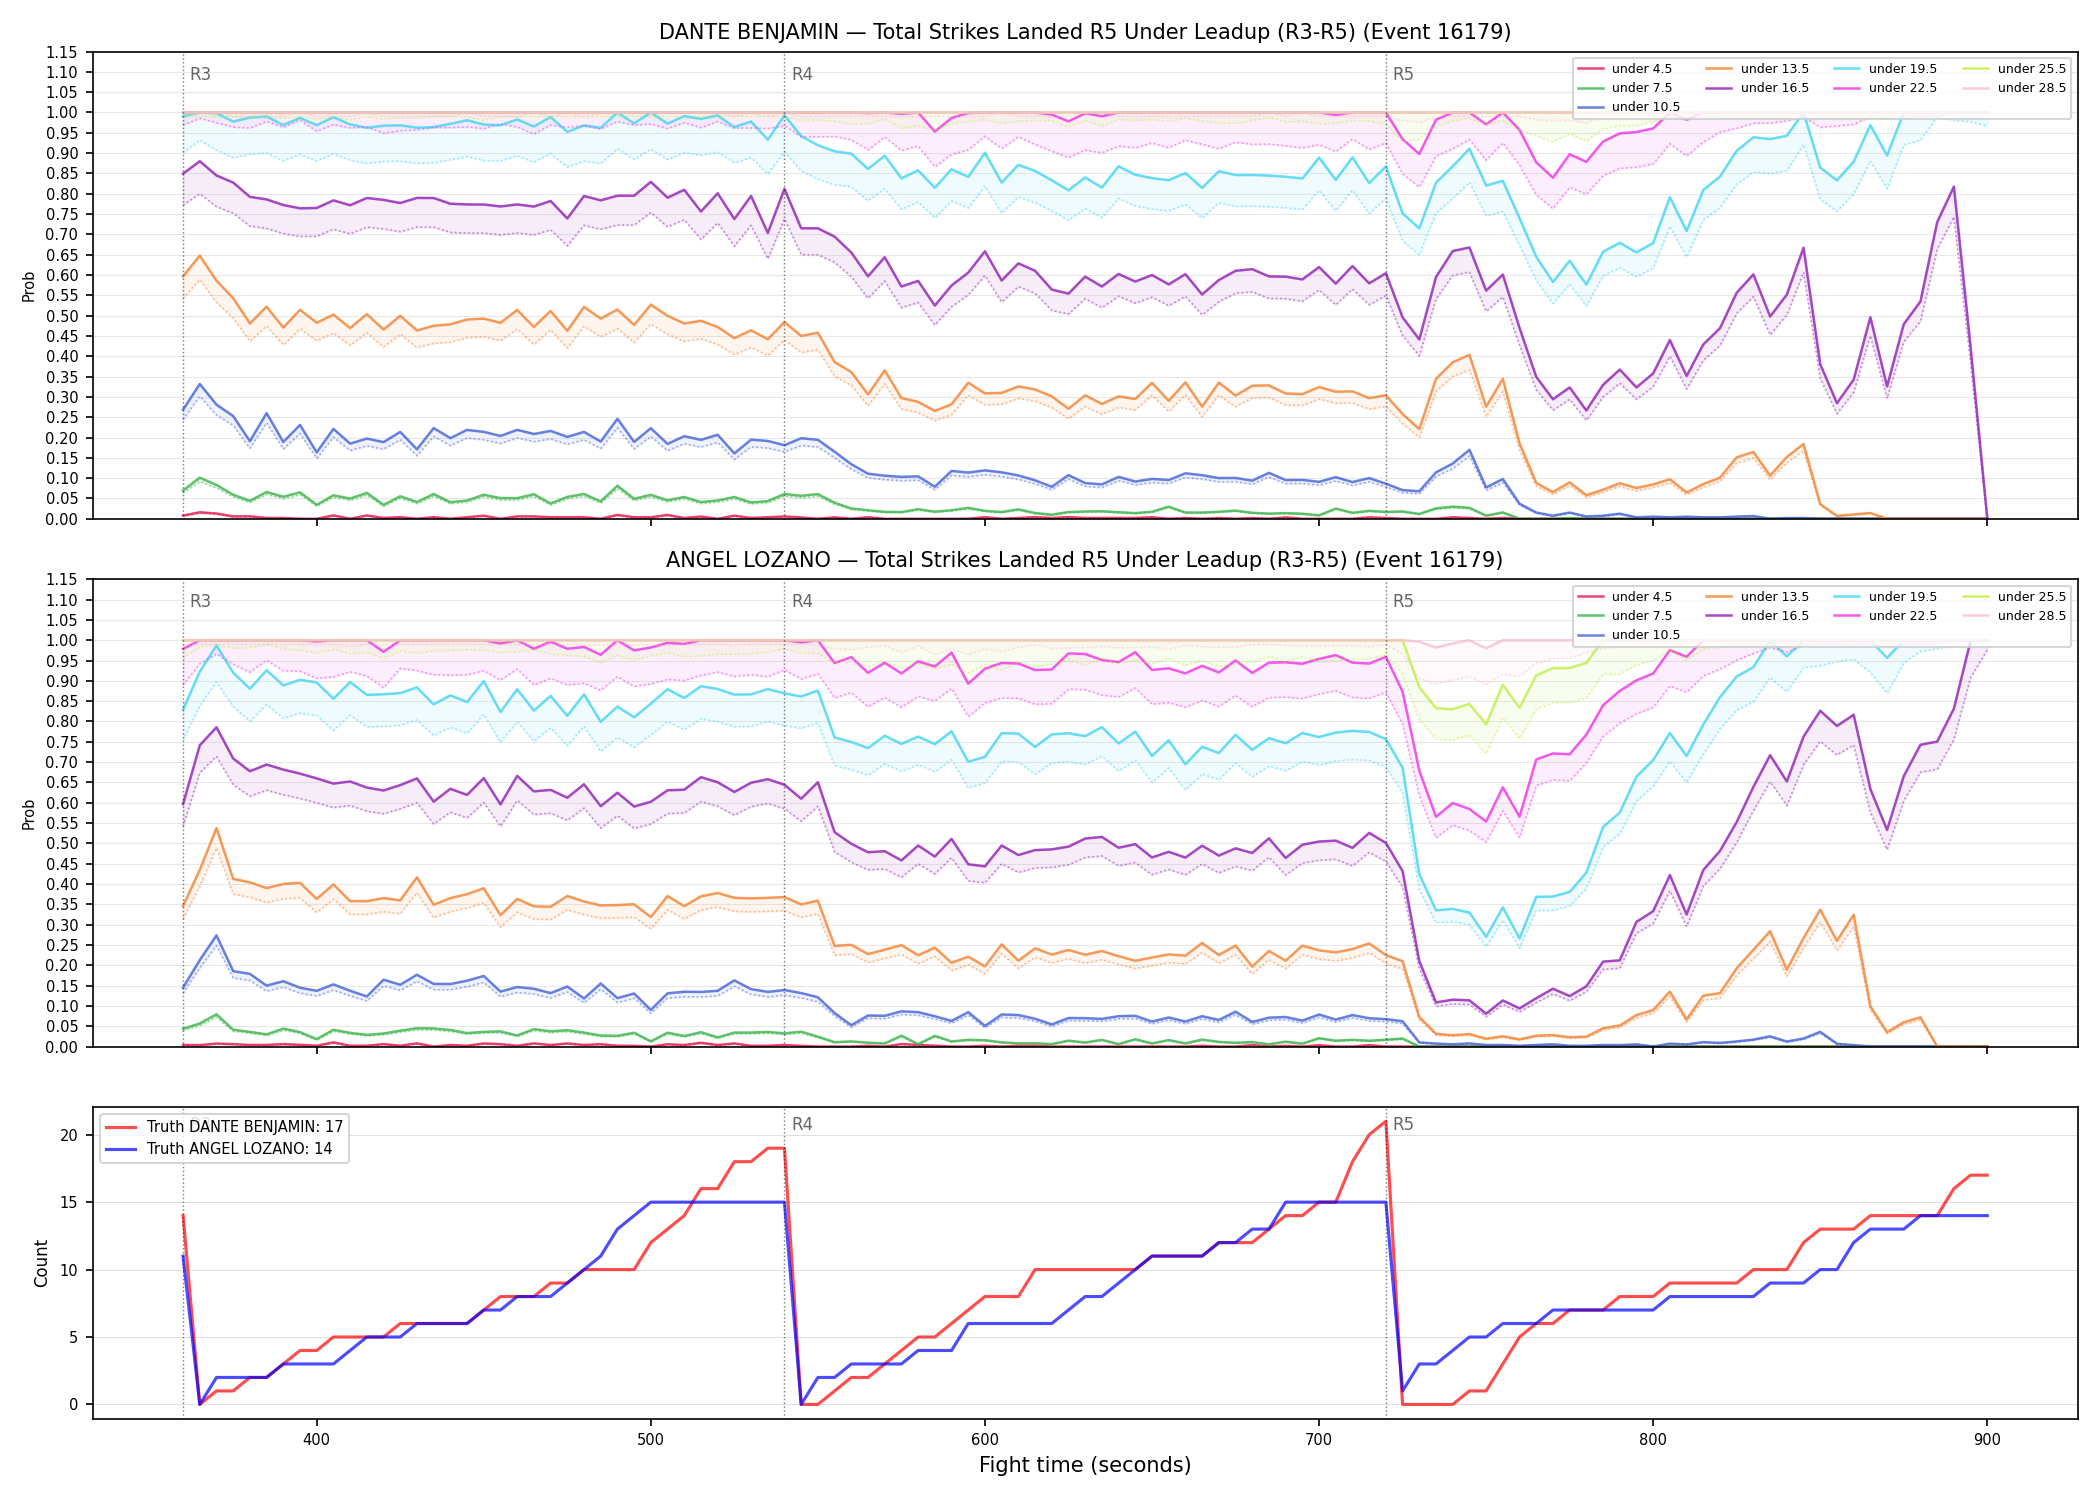This screenshot has height=1500, width=2100.
Task: Click the R5 marker in the Count chart
Action: click(1403, 1124)
